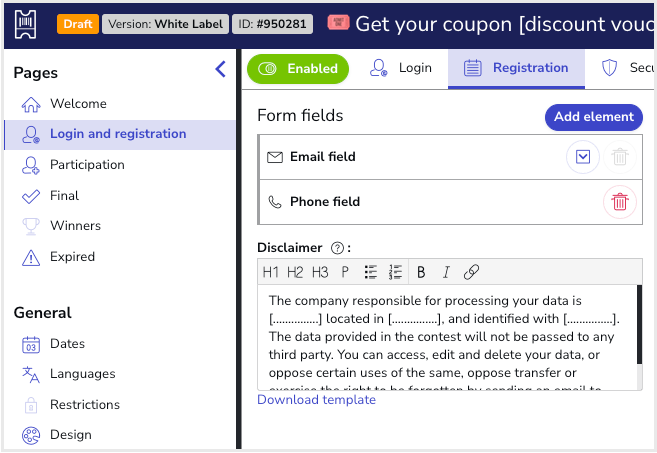Click the Disclaimer help question mark icon
The width and height of the screenshot is (657, 453).
[337, 248]
